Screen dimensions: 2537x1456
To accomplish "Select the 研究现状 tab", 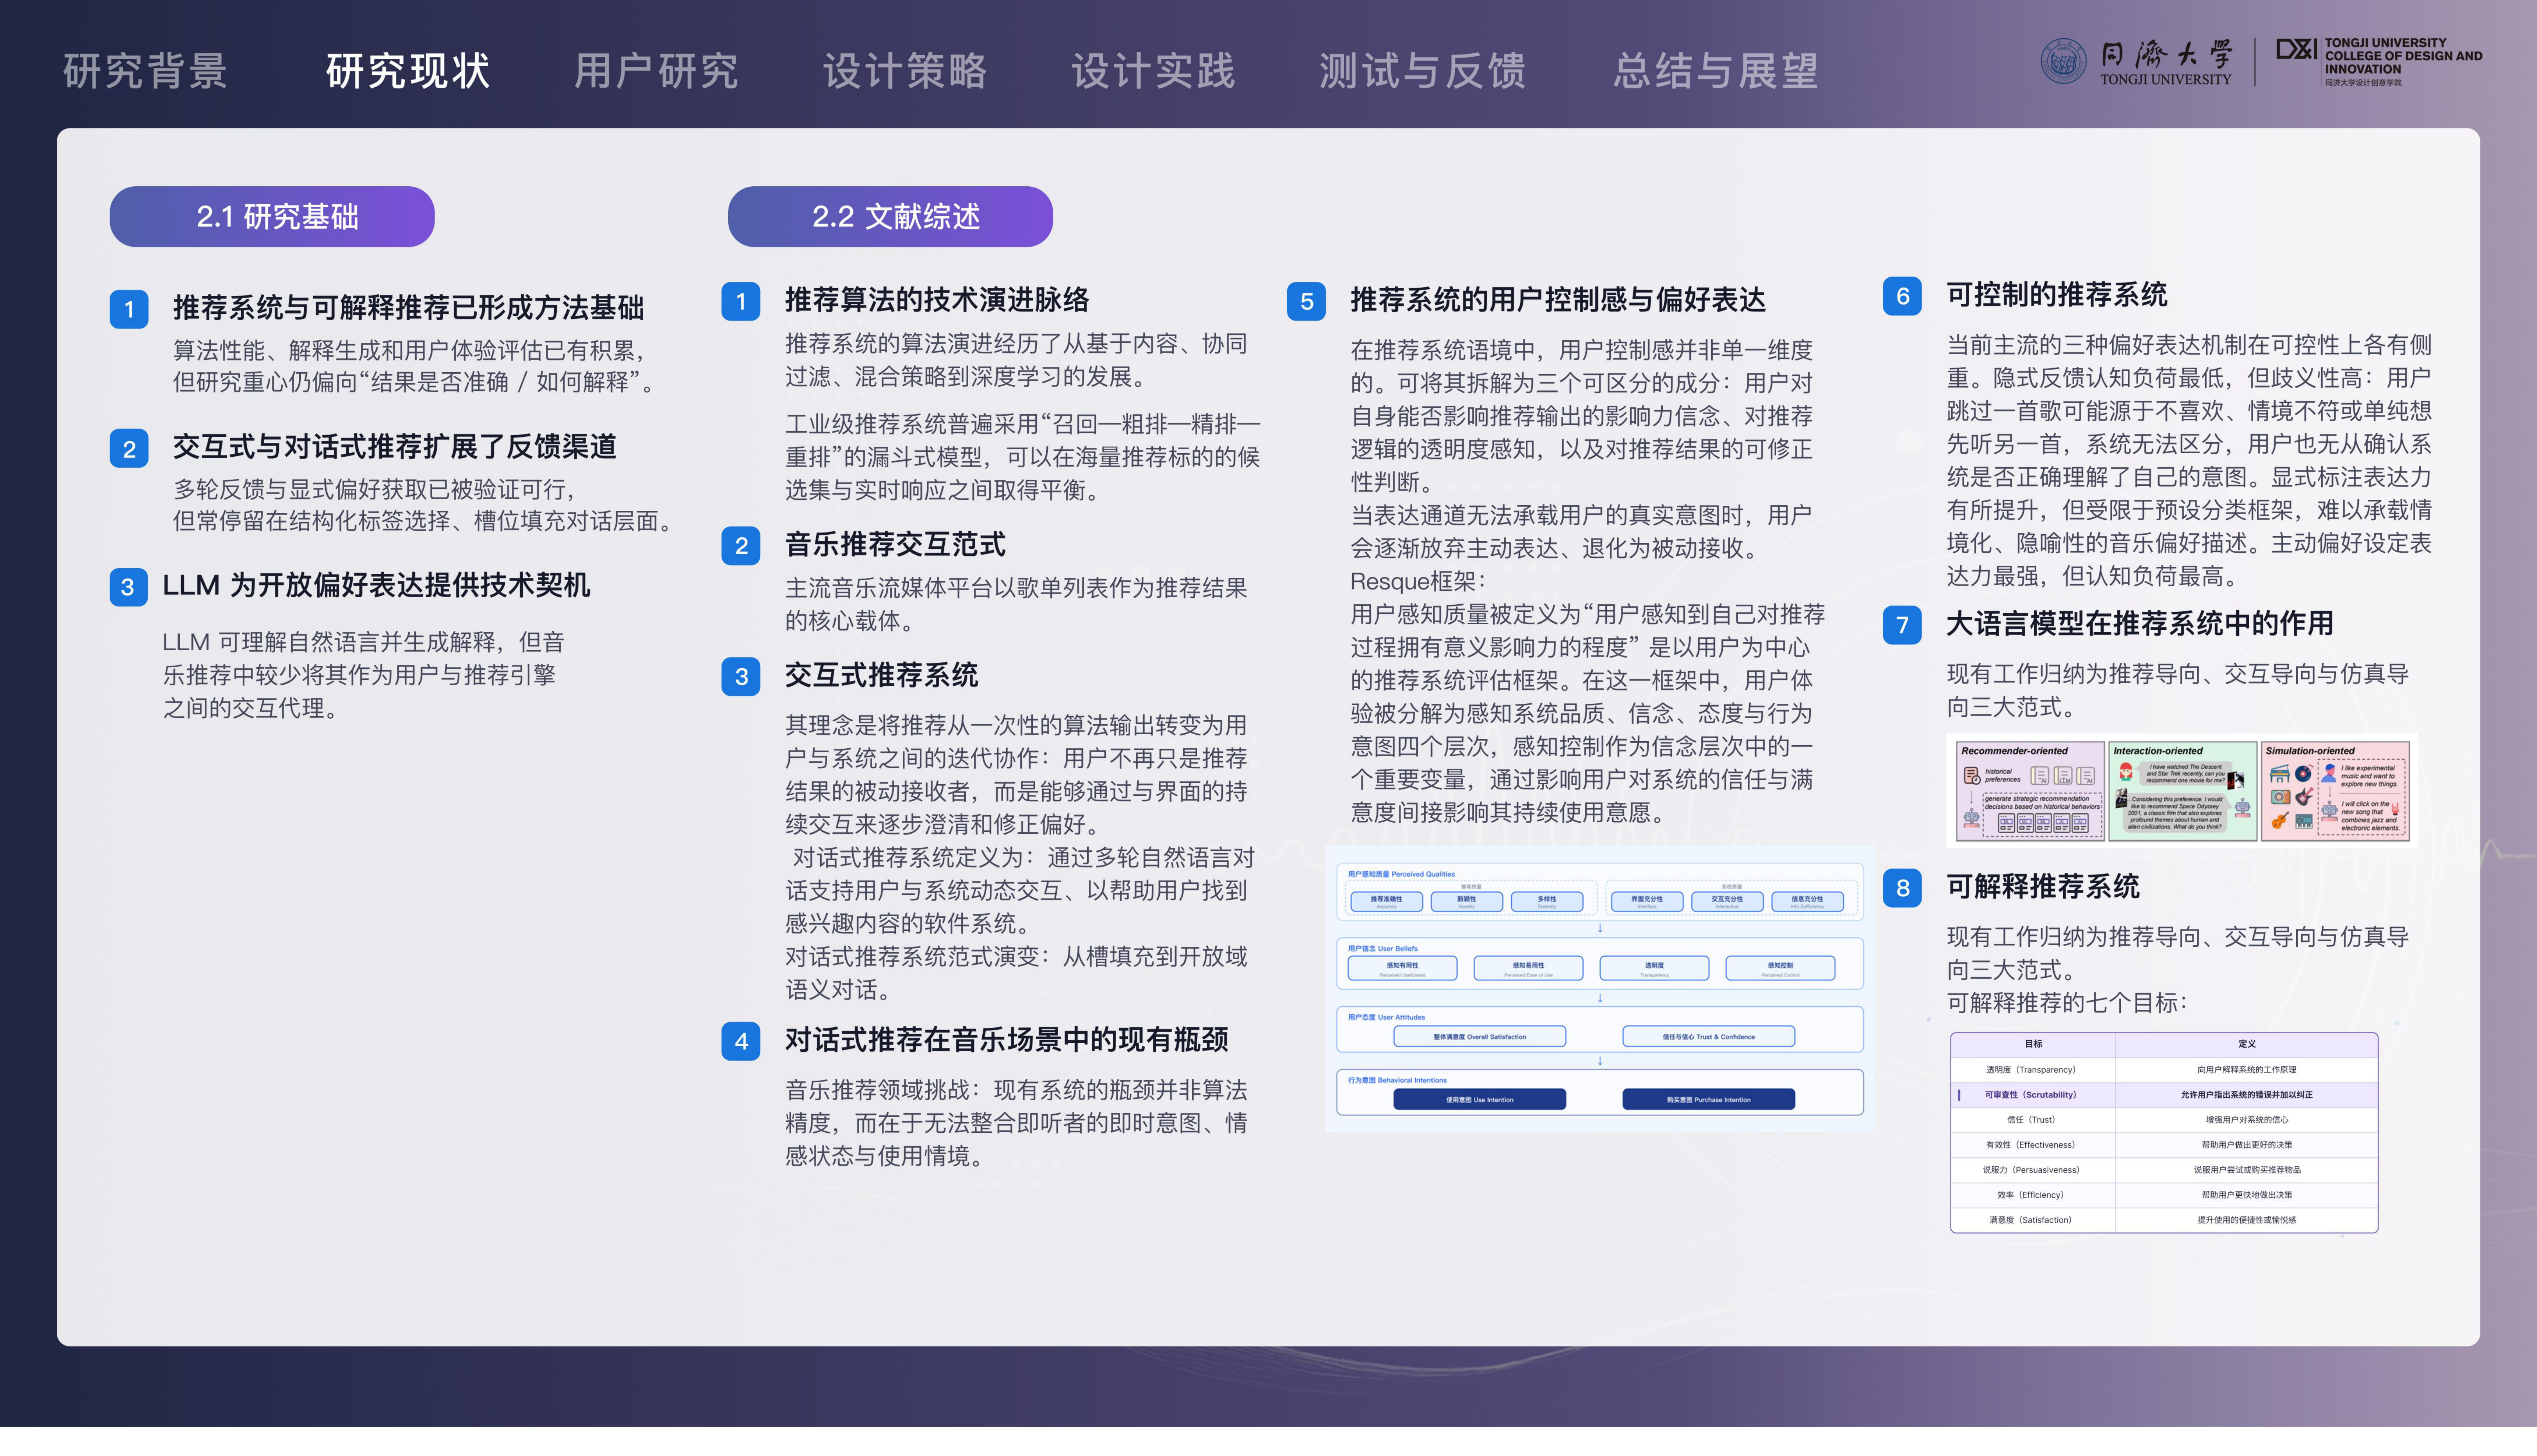I will [x=408, y=71].
